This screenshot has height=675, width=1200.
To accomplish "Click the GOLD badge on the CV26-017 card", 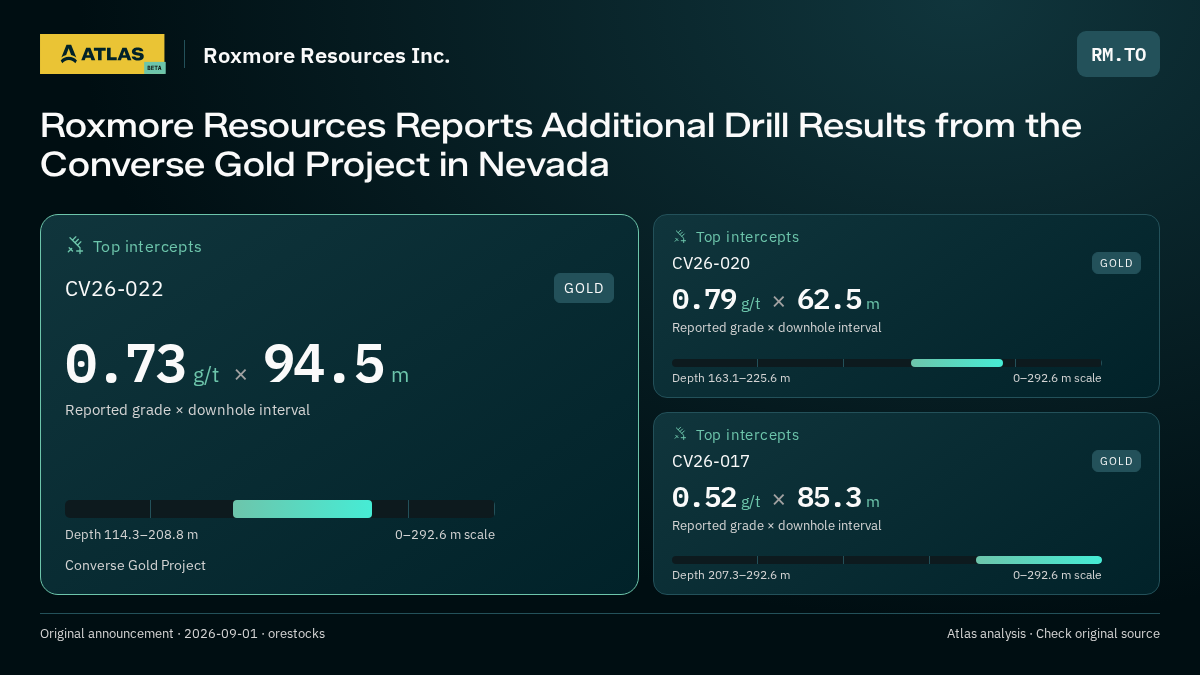I will point(1116,461).
